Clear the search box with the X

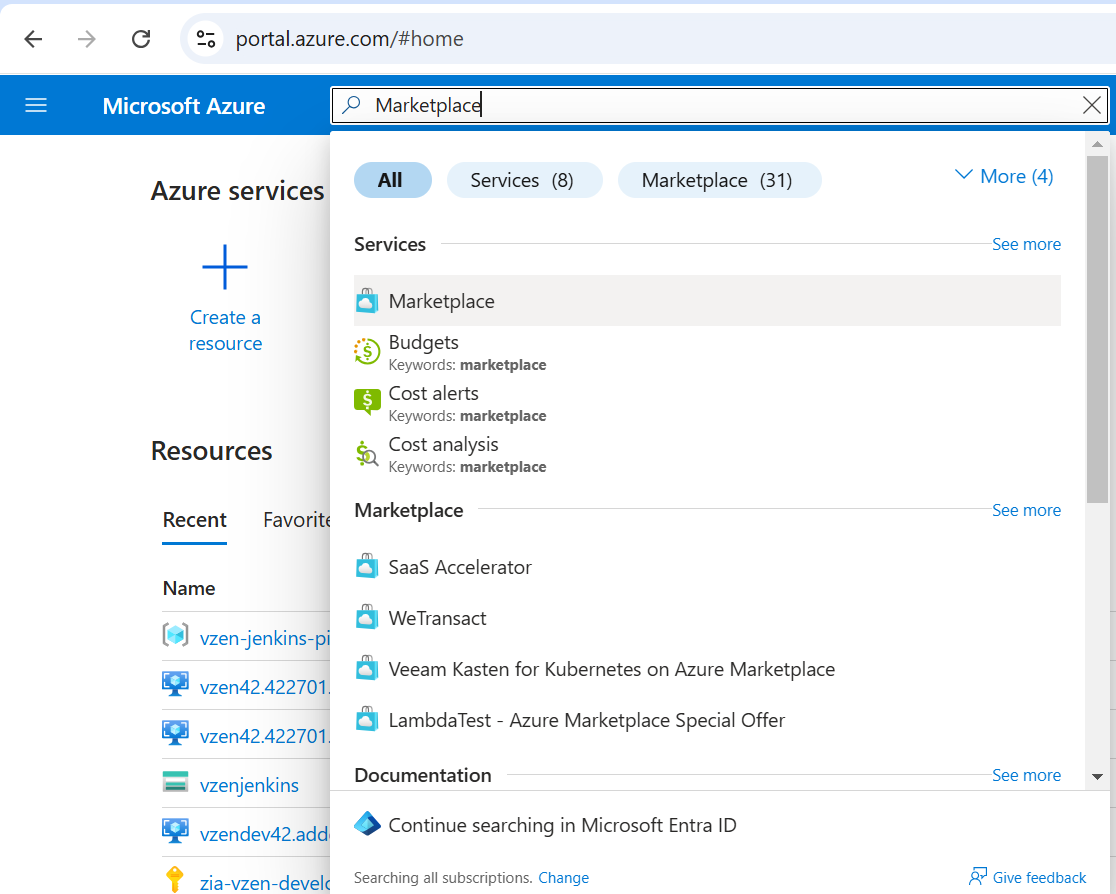pos(1091,104)
